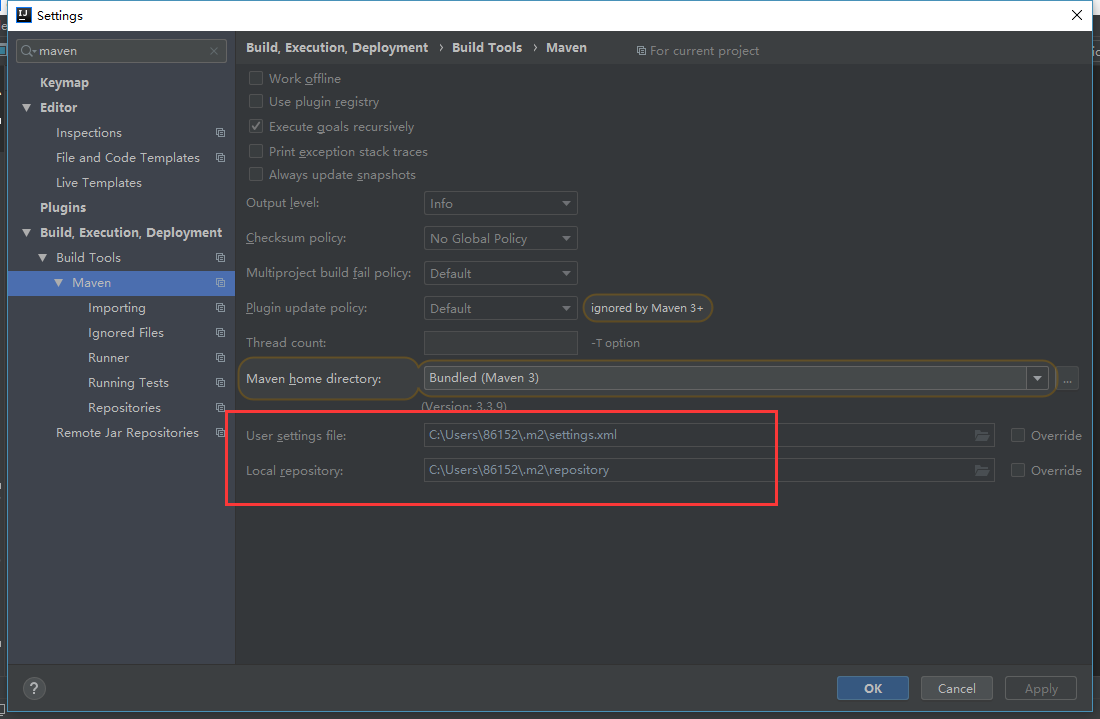Click the search magnifier icon in sidebar
The width and height of the screenshot is (1100, 719).
coord(28,51)
